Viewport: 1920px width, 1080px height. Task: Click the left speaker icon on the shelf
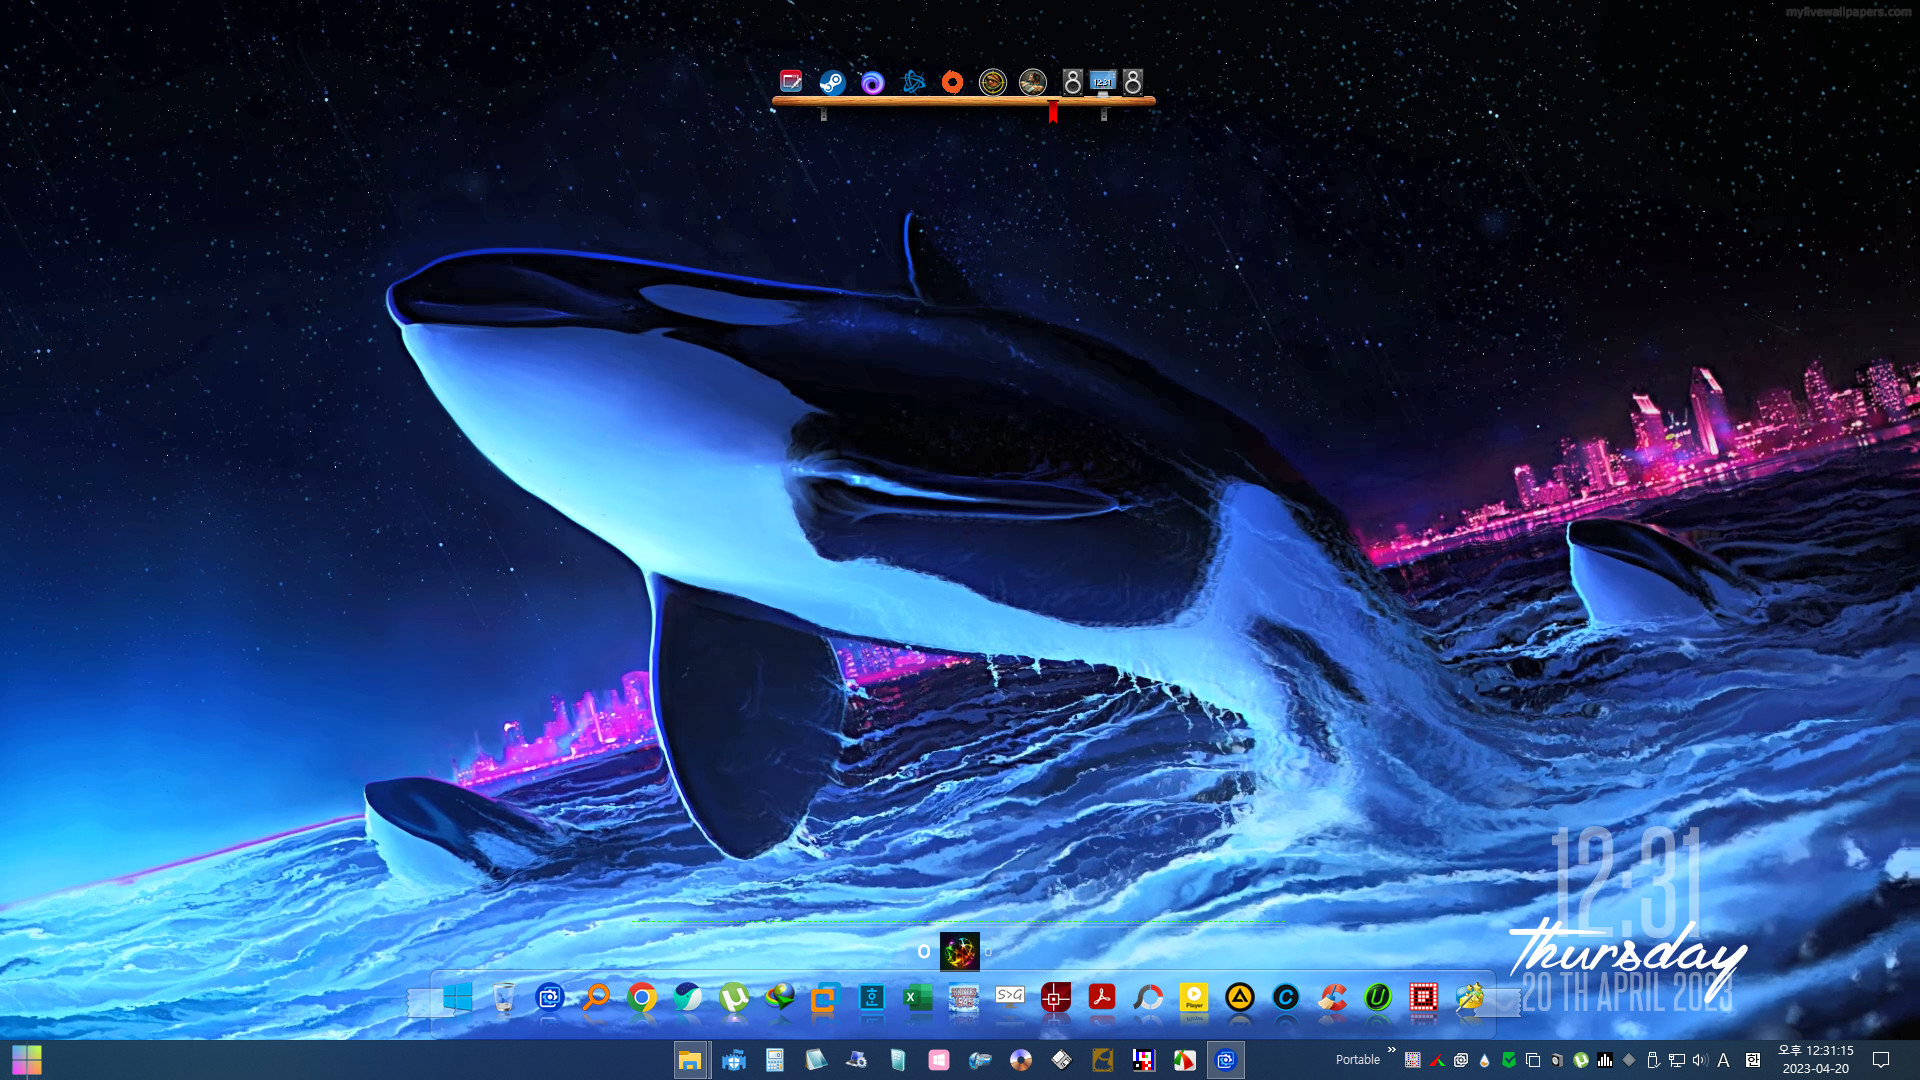(x=1072, y=82)
